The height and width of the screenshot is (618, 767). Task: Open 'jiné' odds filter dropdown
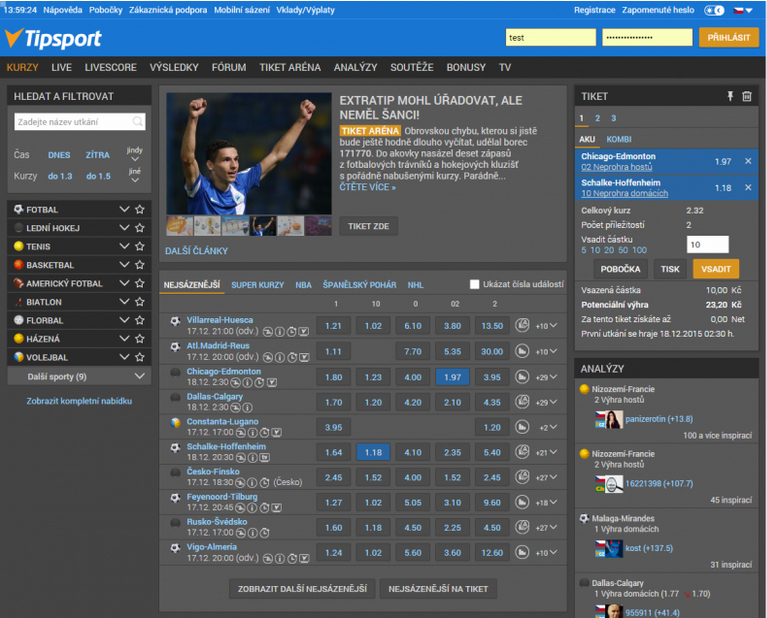pyautogui.click(x=135, y=175)
